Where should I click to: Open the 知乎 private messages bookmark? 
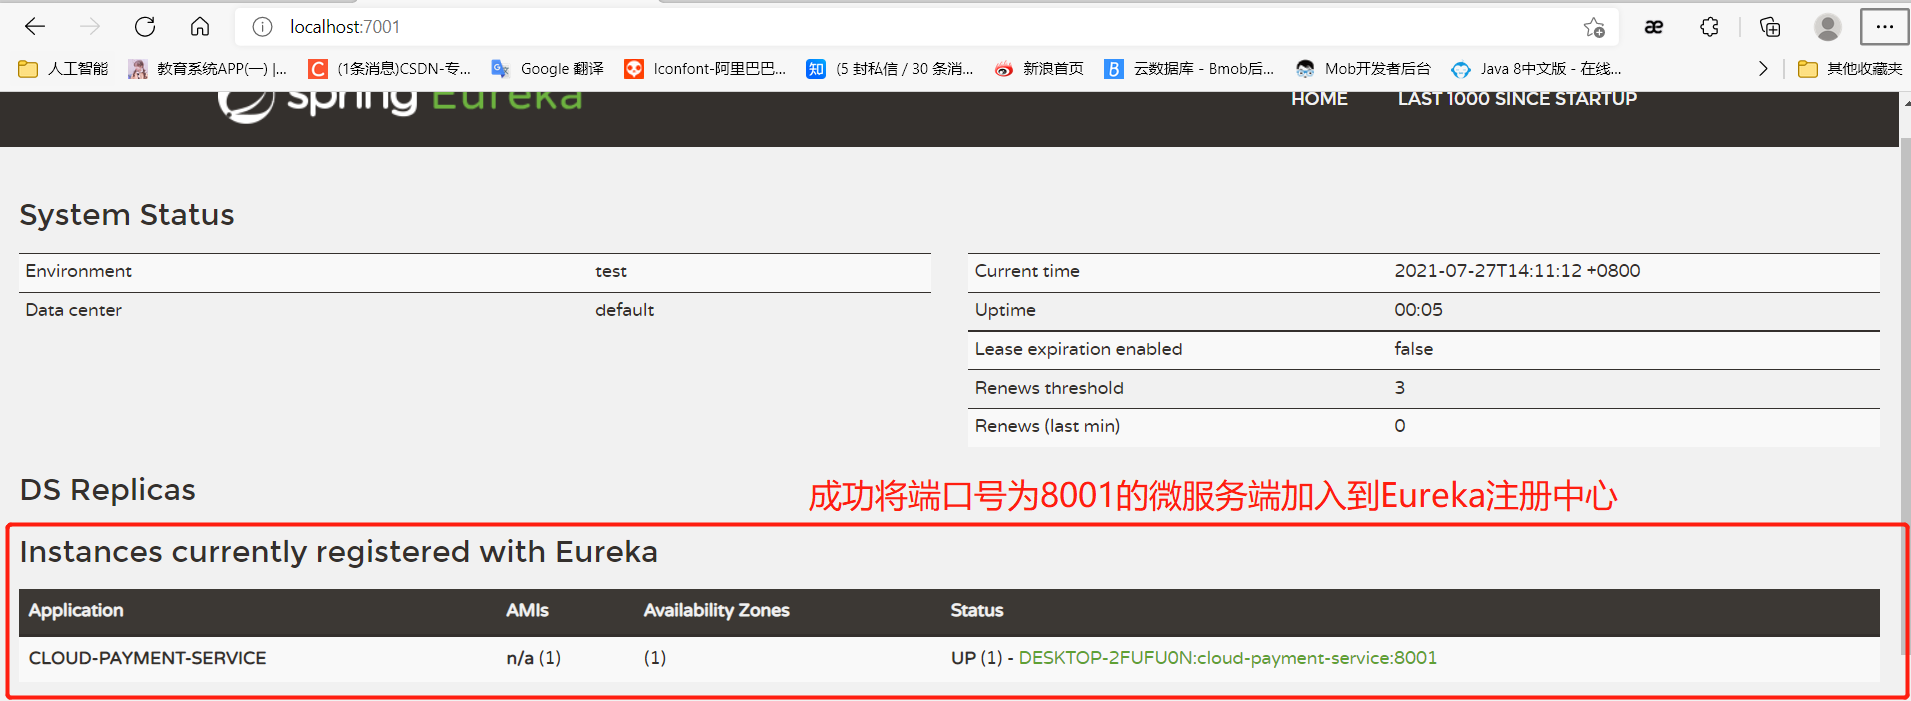890,69
